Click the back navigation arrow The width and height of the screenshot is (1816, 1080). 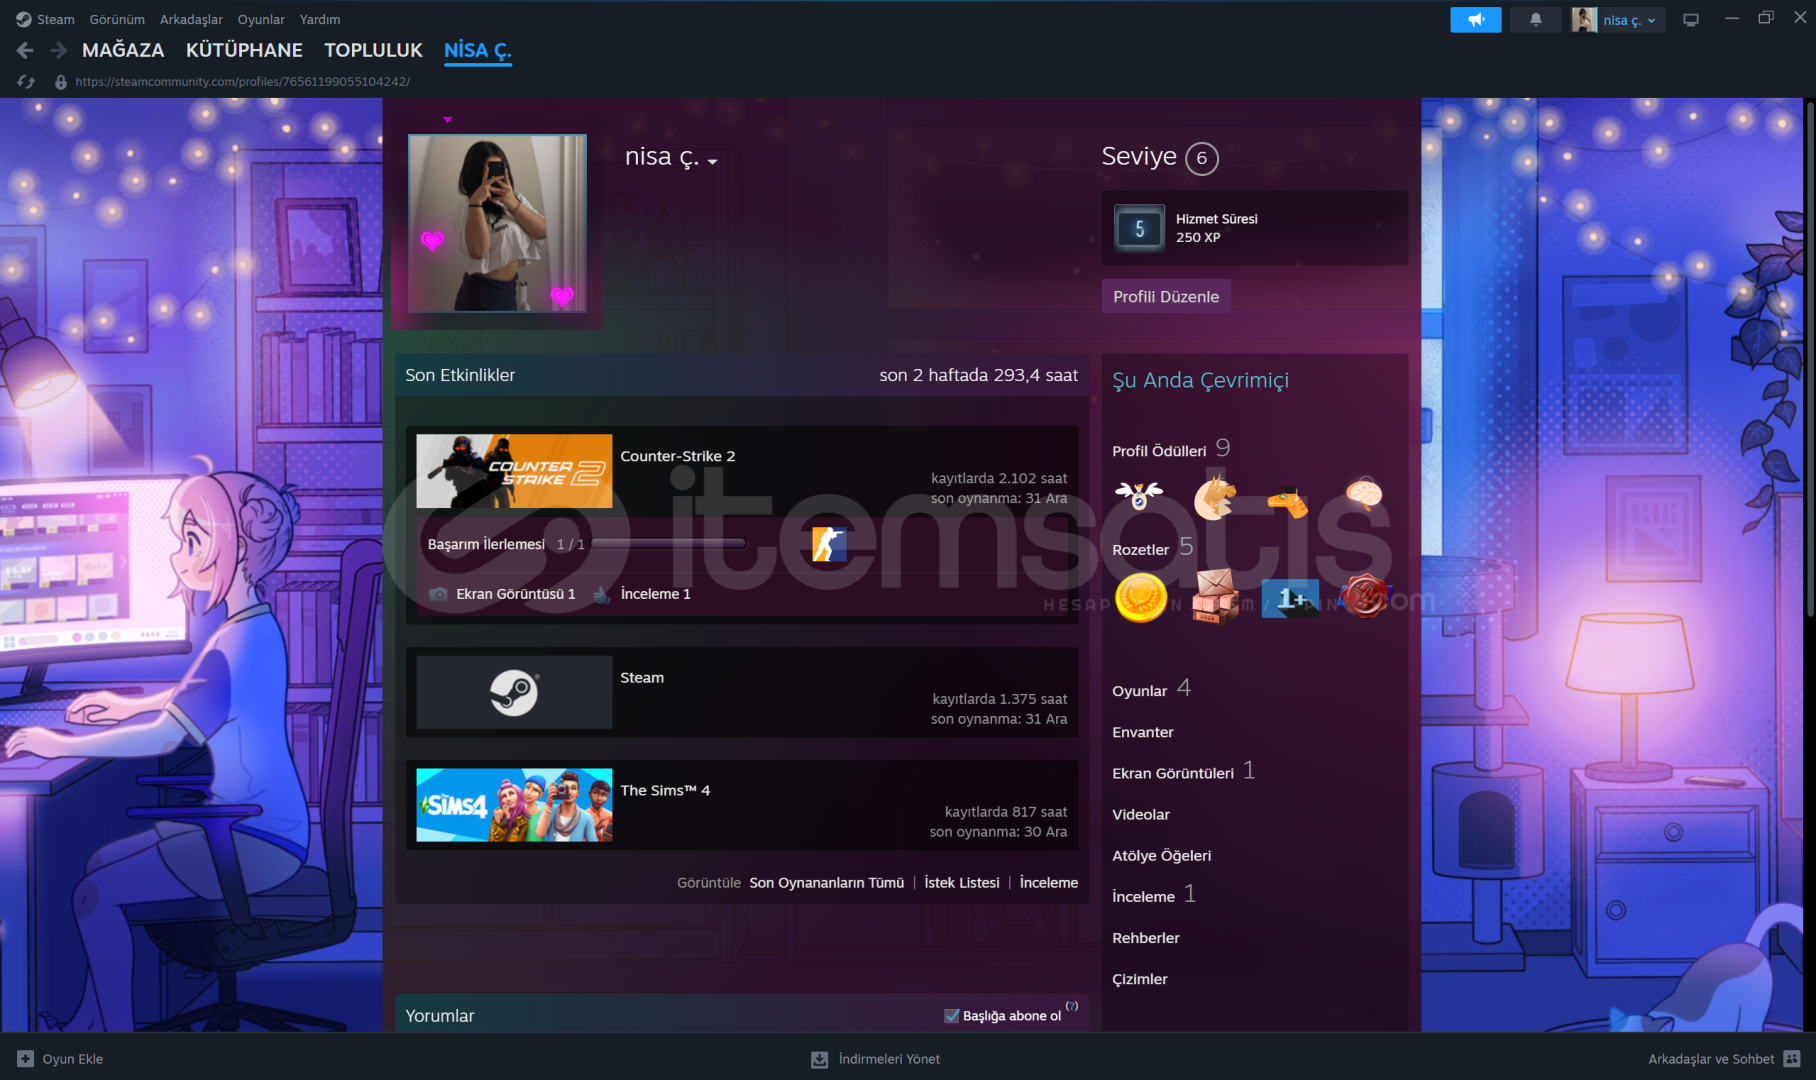pyautogui.click(x=25, y=50)
